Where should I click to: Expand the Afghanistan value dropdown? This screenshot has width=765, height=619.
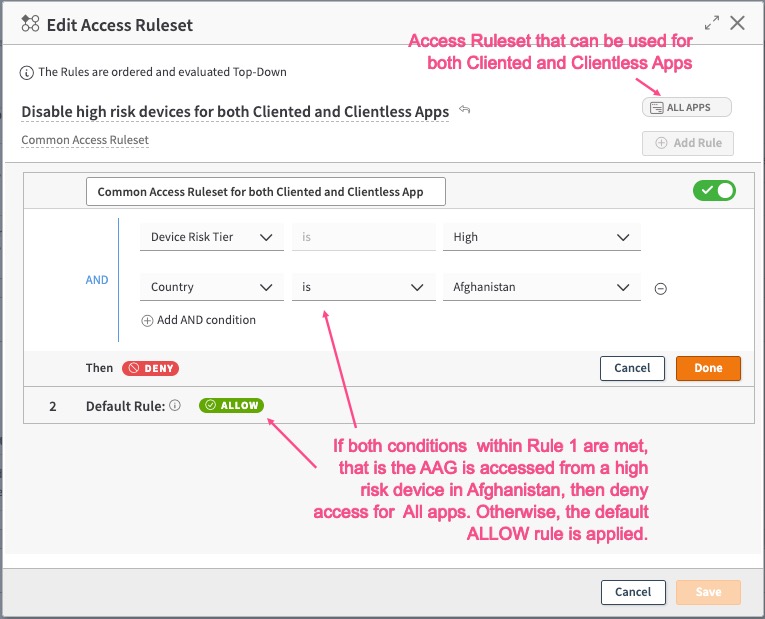pos(541,287)
